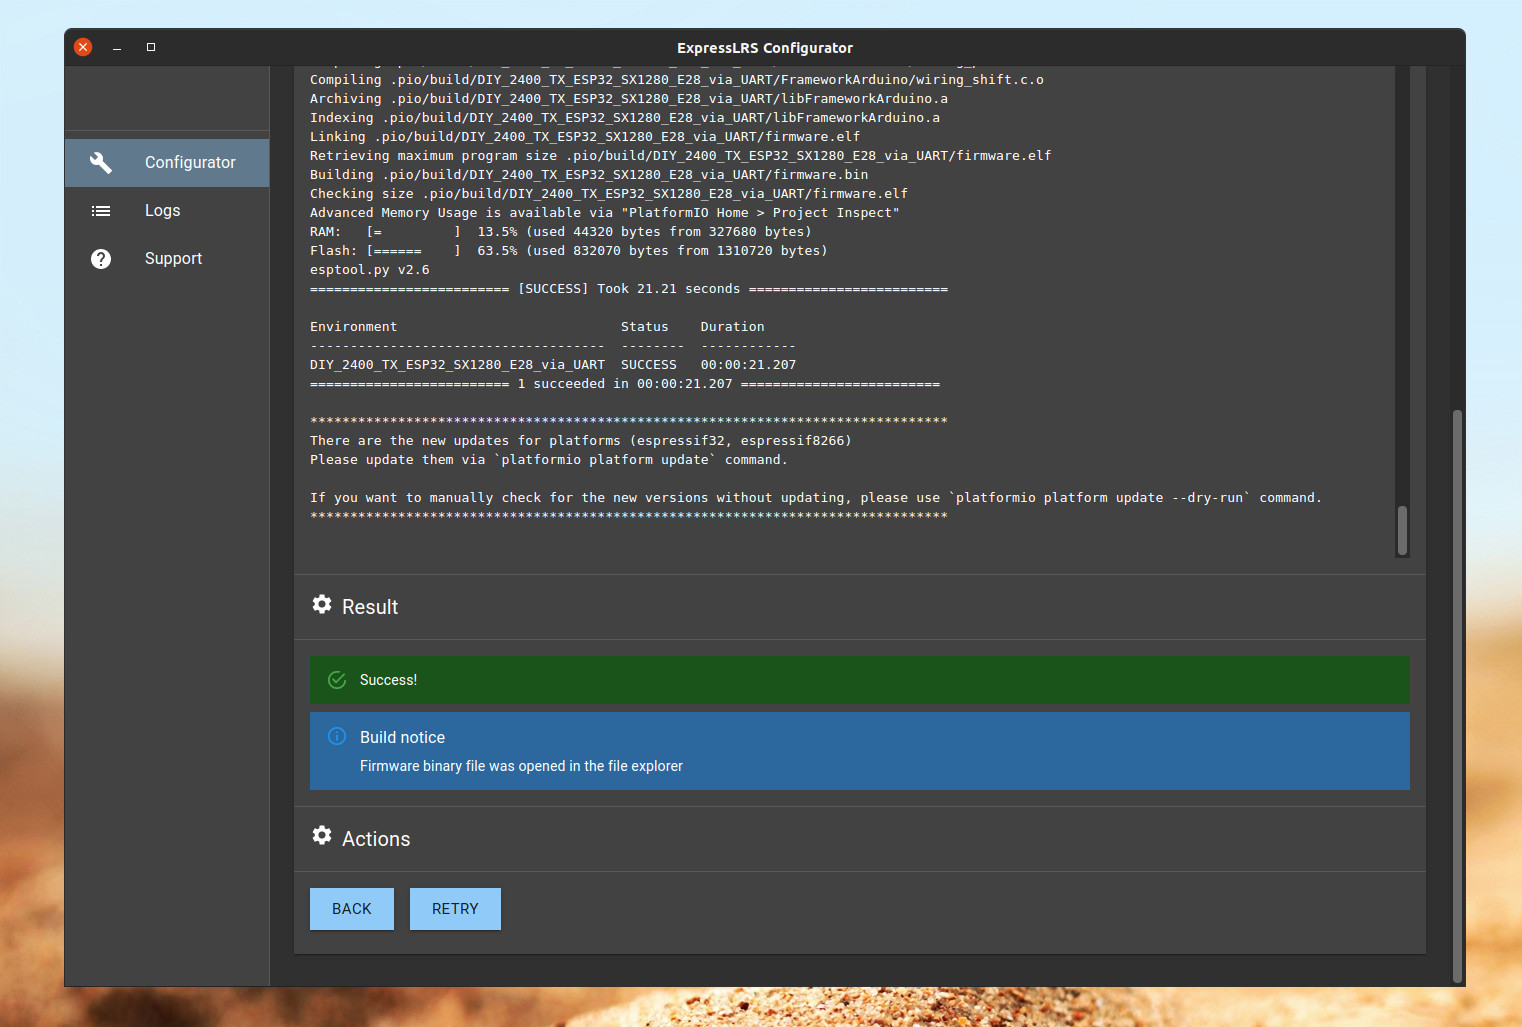This screenshot has height=1027, width=1522.
Task: Minimize the ExpressLRS Configurator window
Action: point(117,47)
